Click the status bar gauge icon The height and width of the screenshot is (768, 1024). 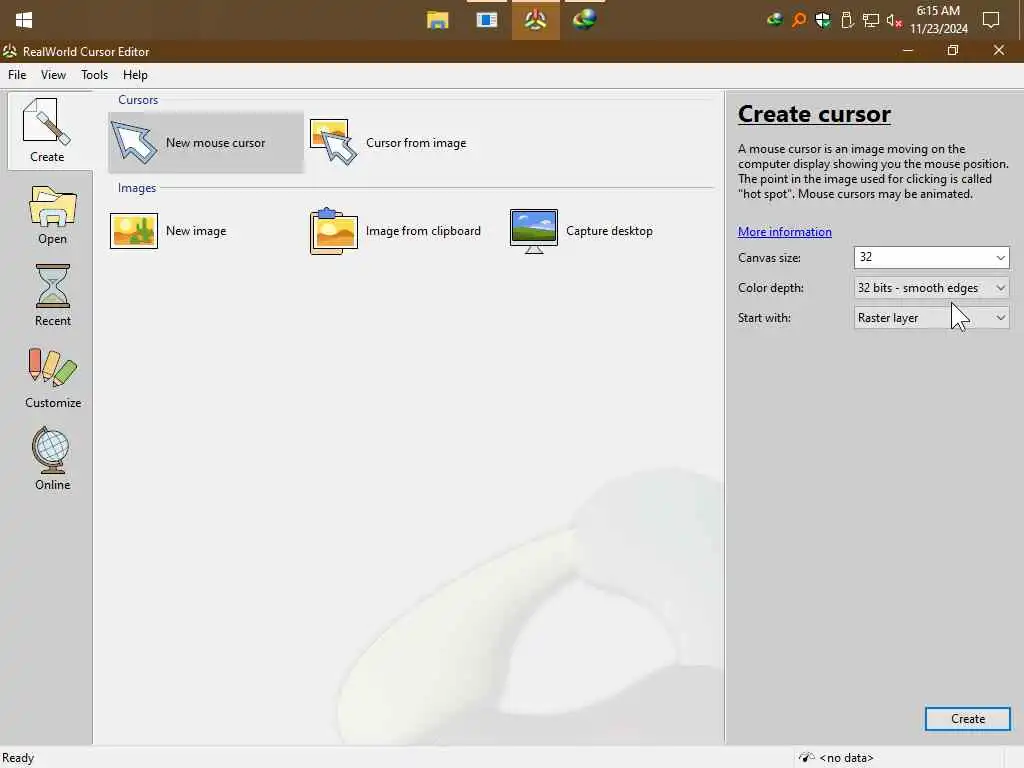pos(807,758)
